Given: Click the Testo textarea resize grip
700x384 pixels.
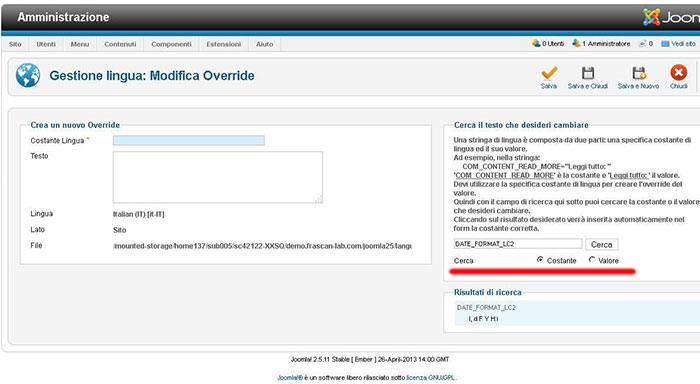Looking at the screenshot, I should tap(319, 200).
